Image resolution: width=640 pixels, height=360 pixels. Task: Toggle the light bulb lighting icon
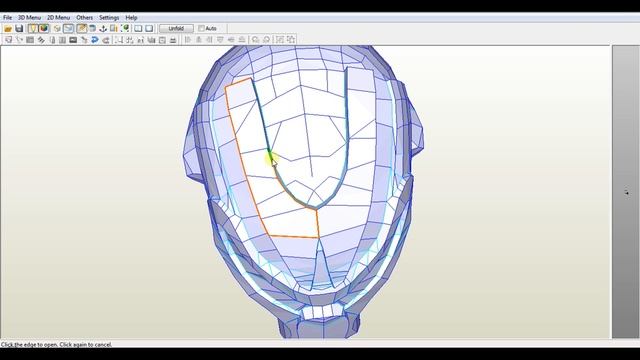[33, 29]
